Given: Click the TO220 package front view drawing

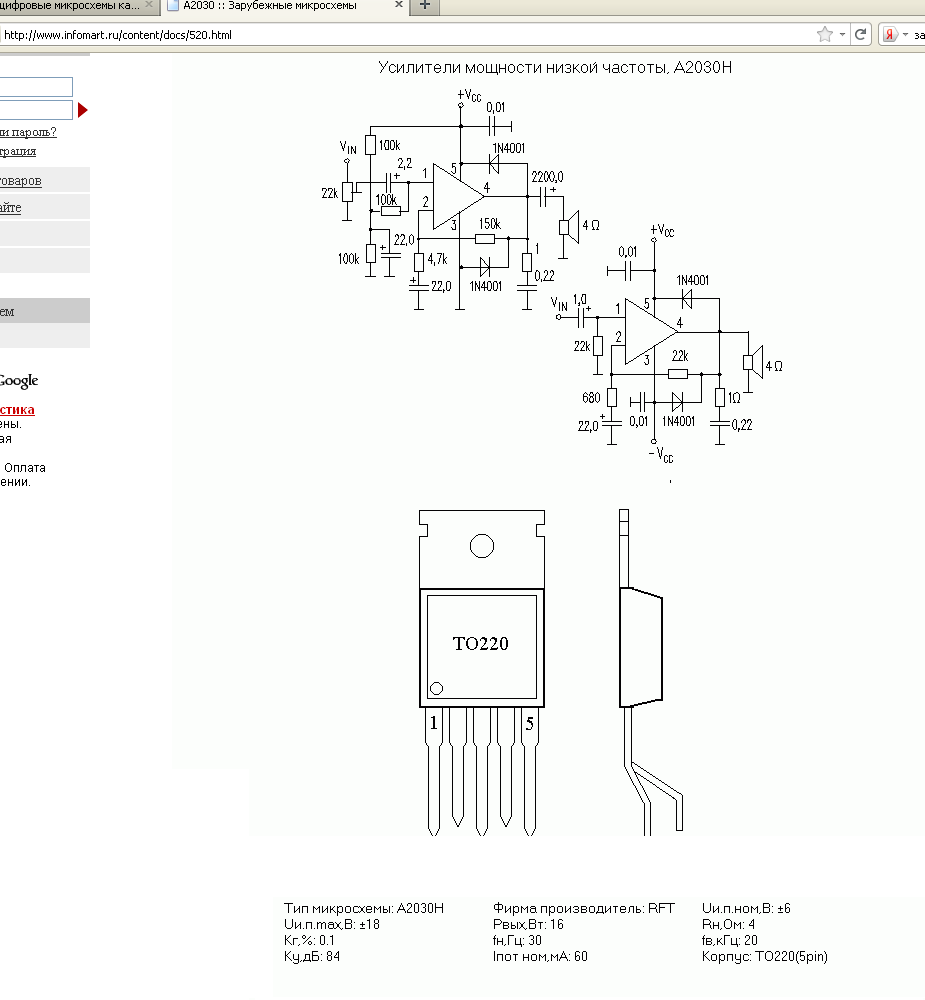Looking at the screenshot, I should tap(482, 673).
